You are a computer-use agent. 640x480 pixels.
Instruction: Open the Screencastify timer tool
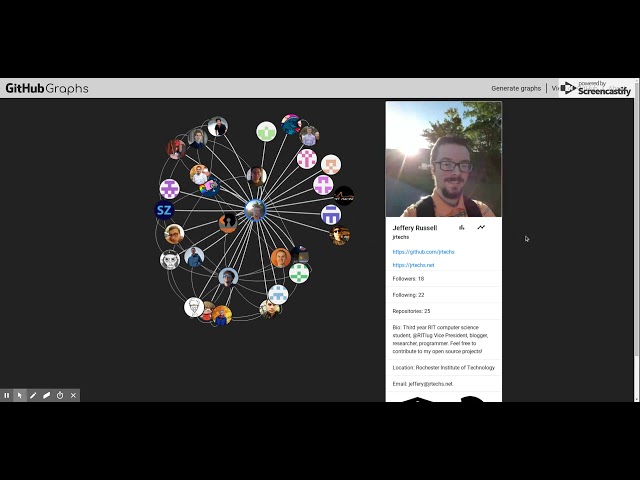click(x=60, y=395)
